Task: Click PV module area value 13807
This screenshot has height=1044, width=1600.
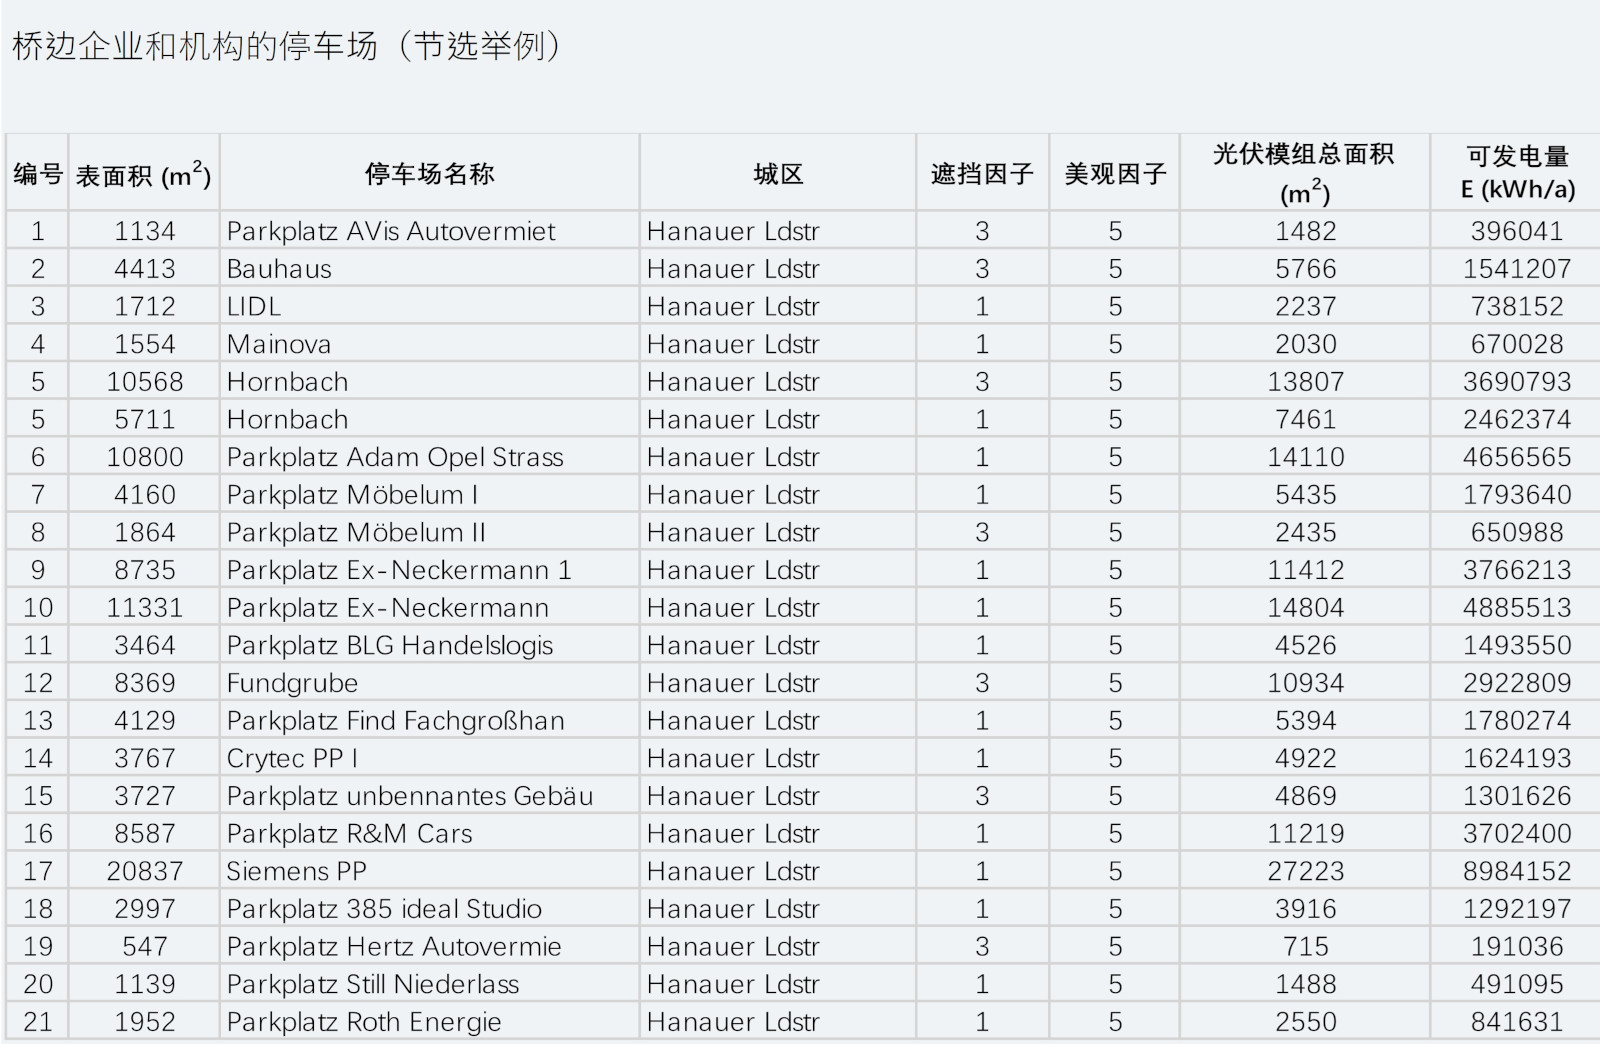Action: point(1306,382)
